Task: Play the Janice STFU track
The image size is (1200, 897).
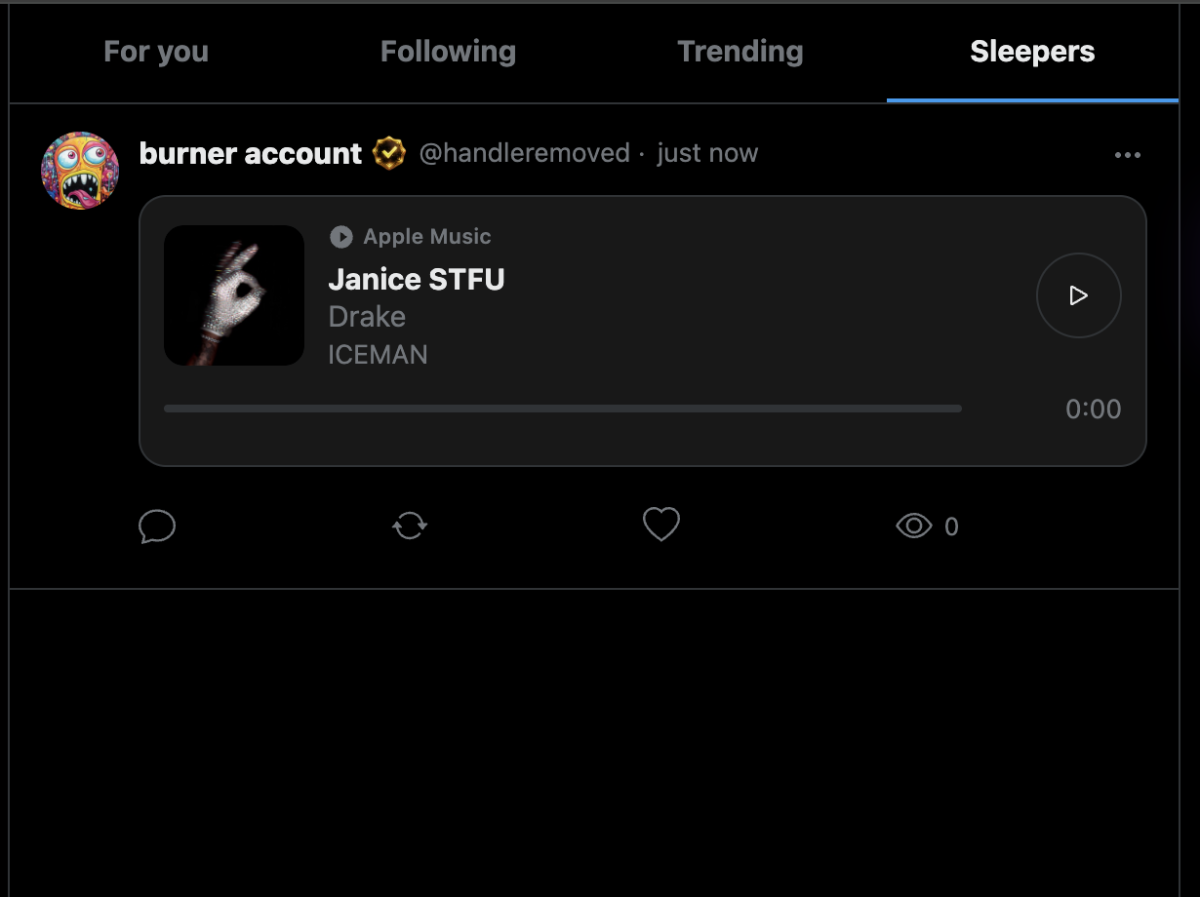Action: [1078, 296]
